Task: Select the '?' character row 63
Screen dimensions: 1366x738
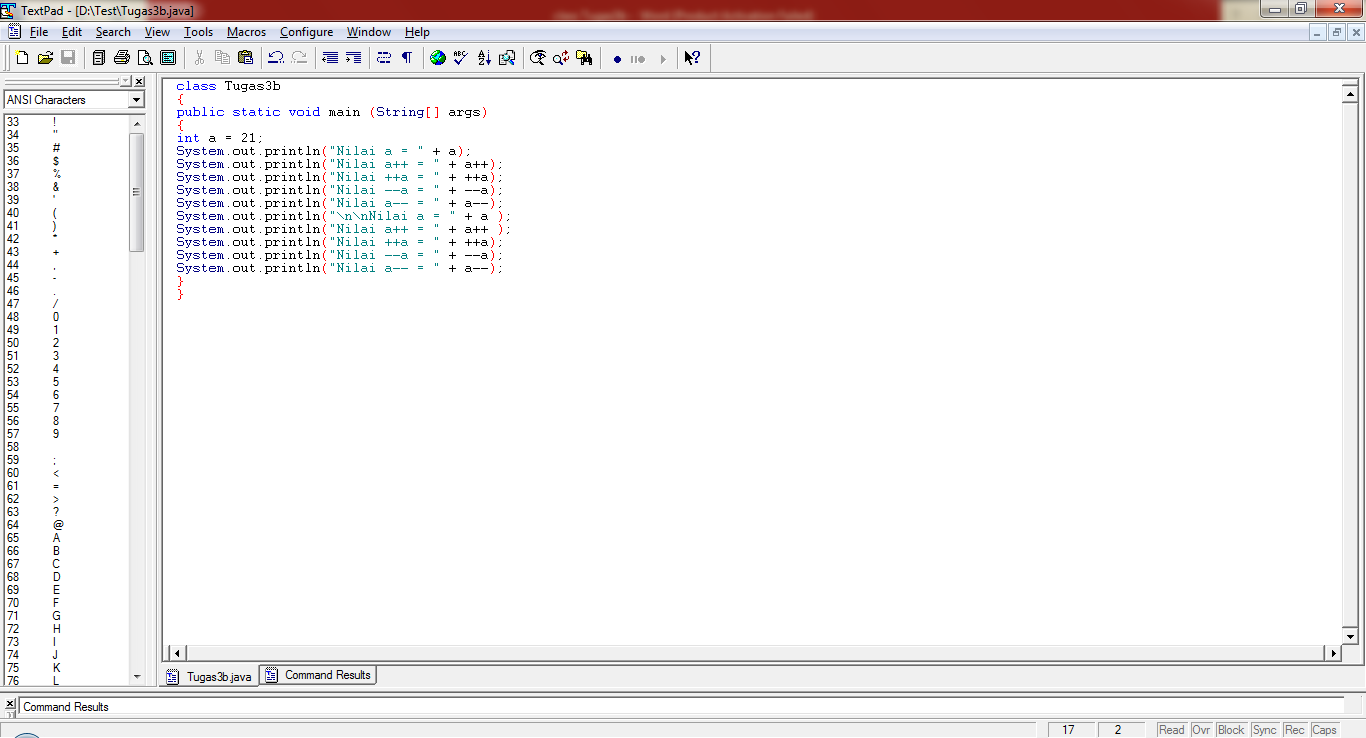Action: 66,511
